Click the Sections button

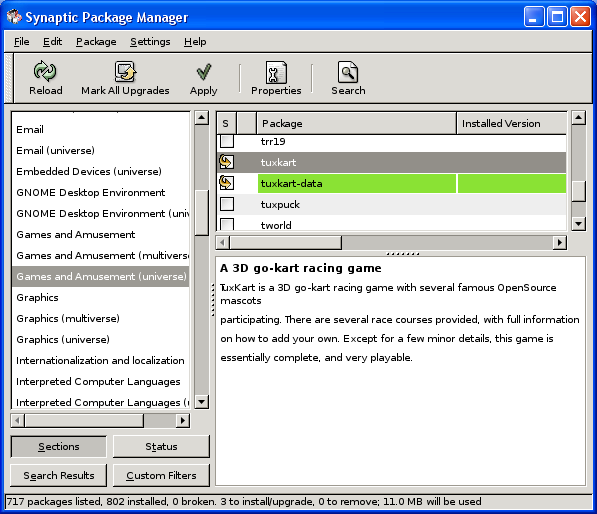coord(59,447)
